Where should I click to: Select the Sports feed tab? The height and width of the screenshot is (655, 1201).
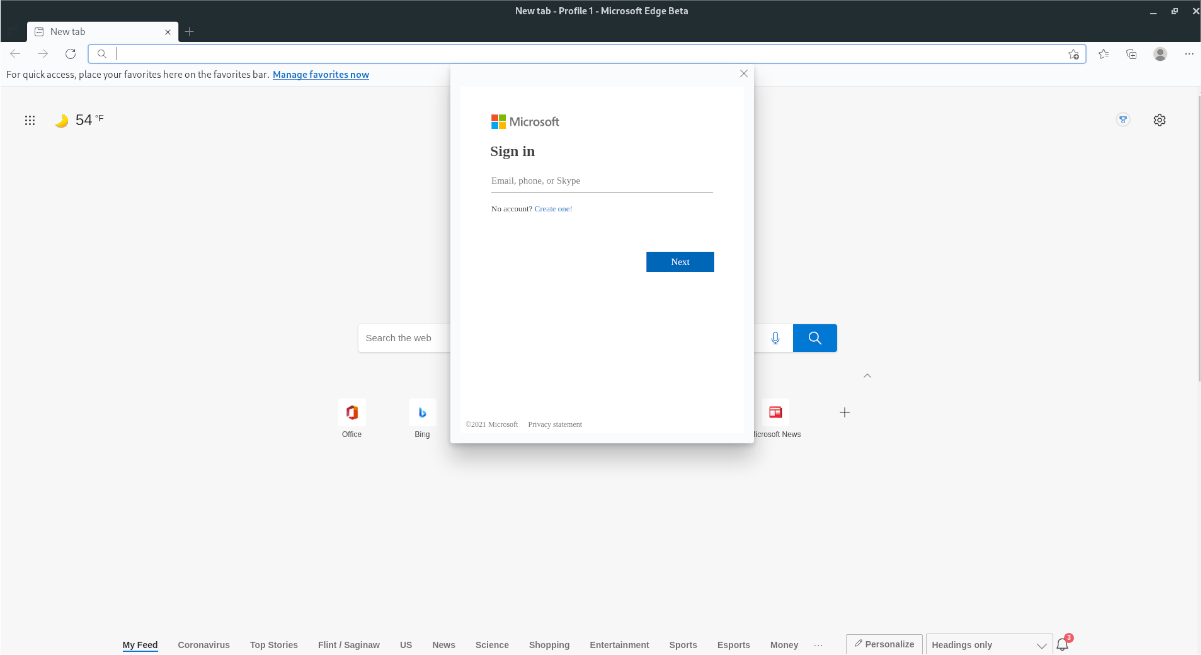683,645
